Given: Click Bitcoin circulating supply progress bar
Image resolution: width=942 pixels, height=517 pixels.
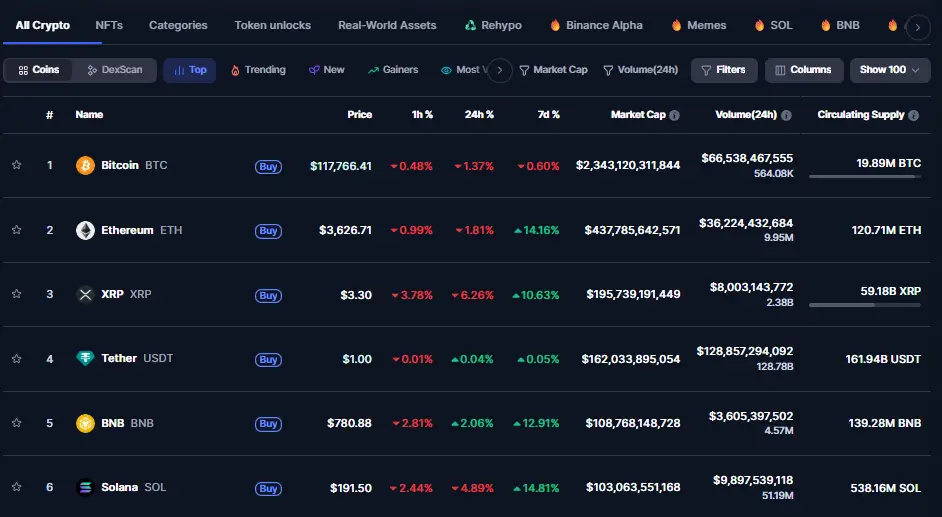Looking at the screenshot, I should point(865,177).
